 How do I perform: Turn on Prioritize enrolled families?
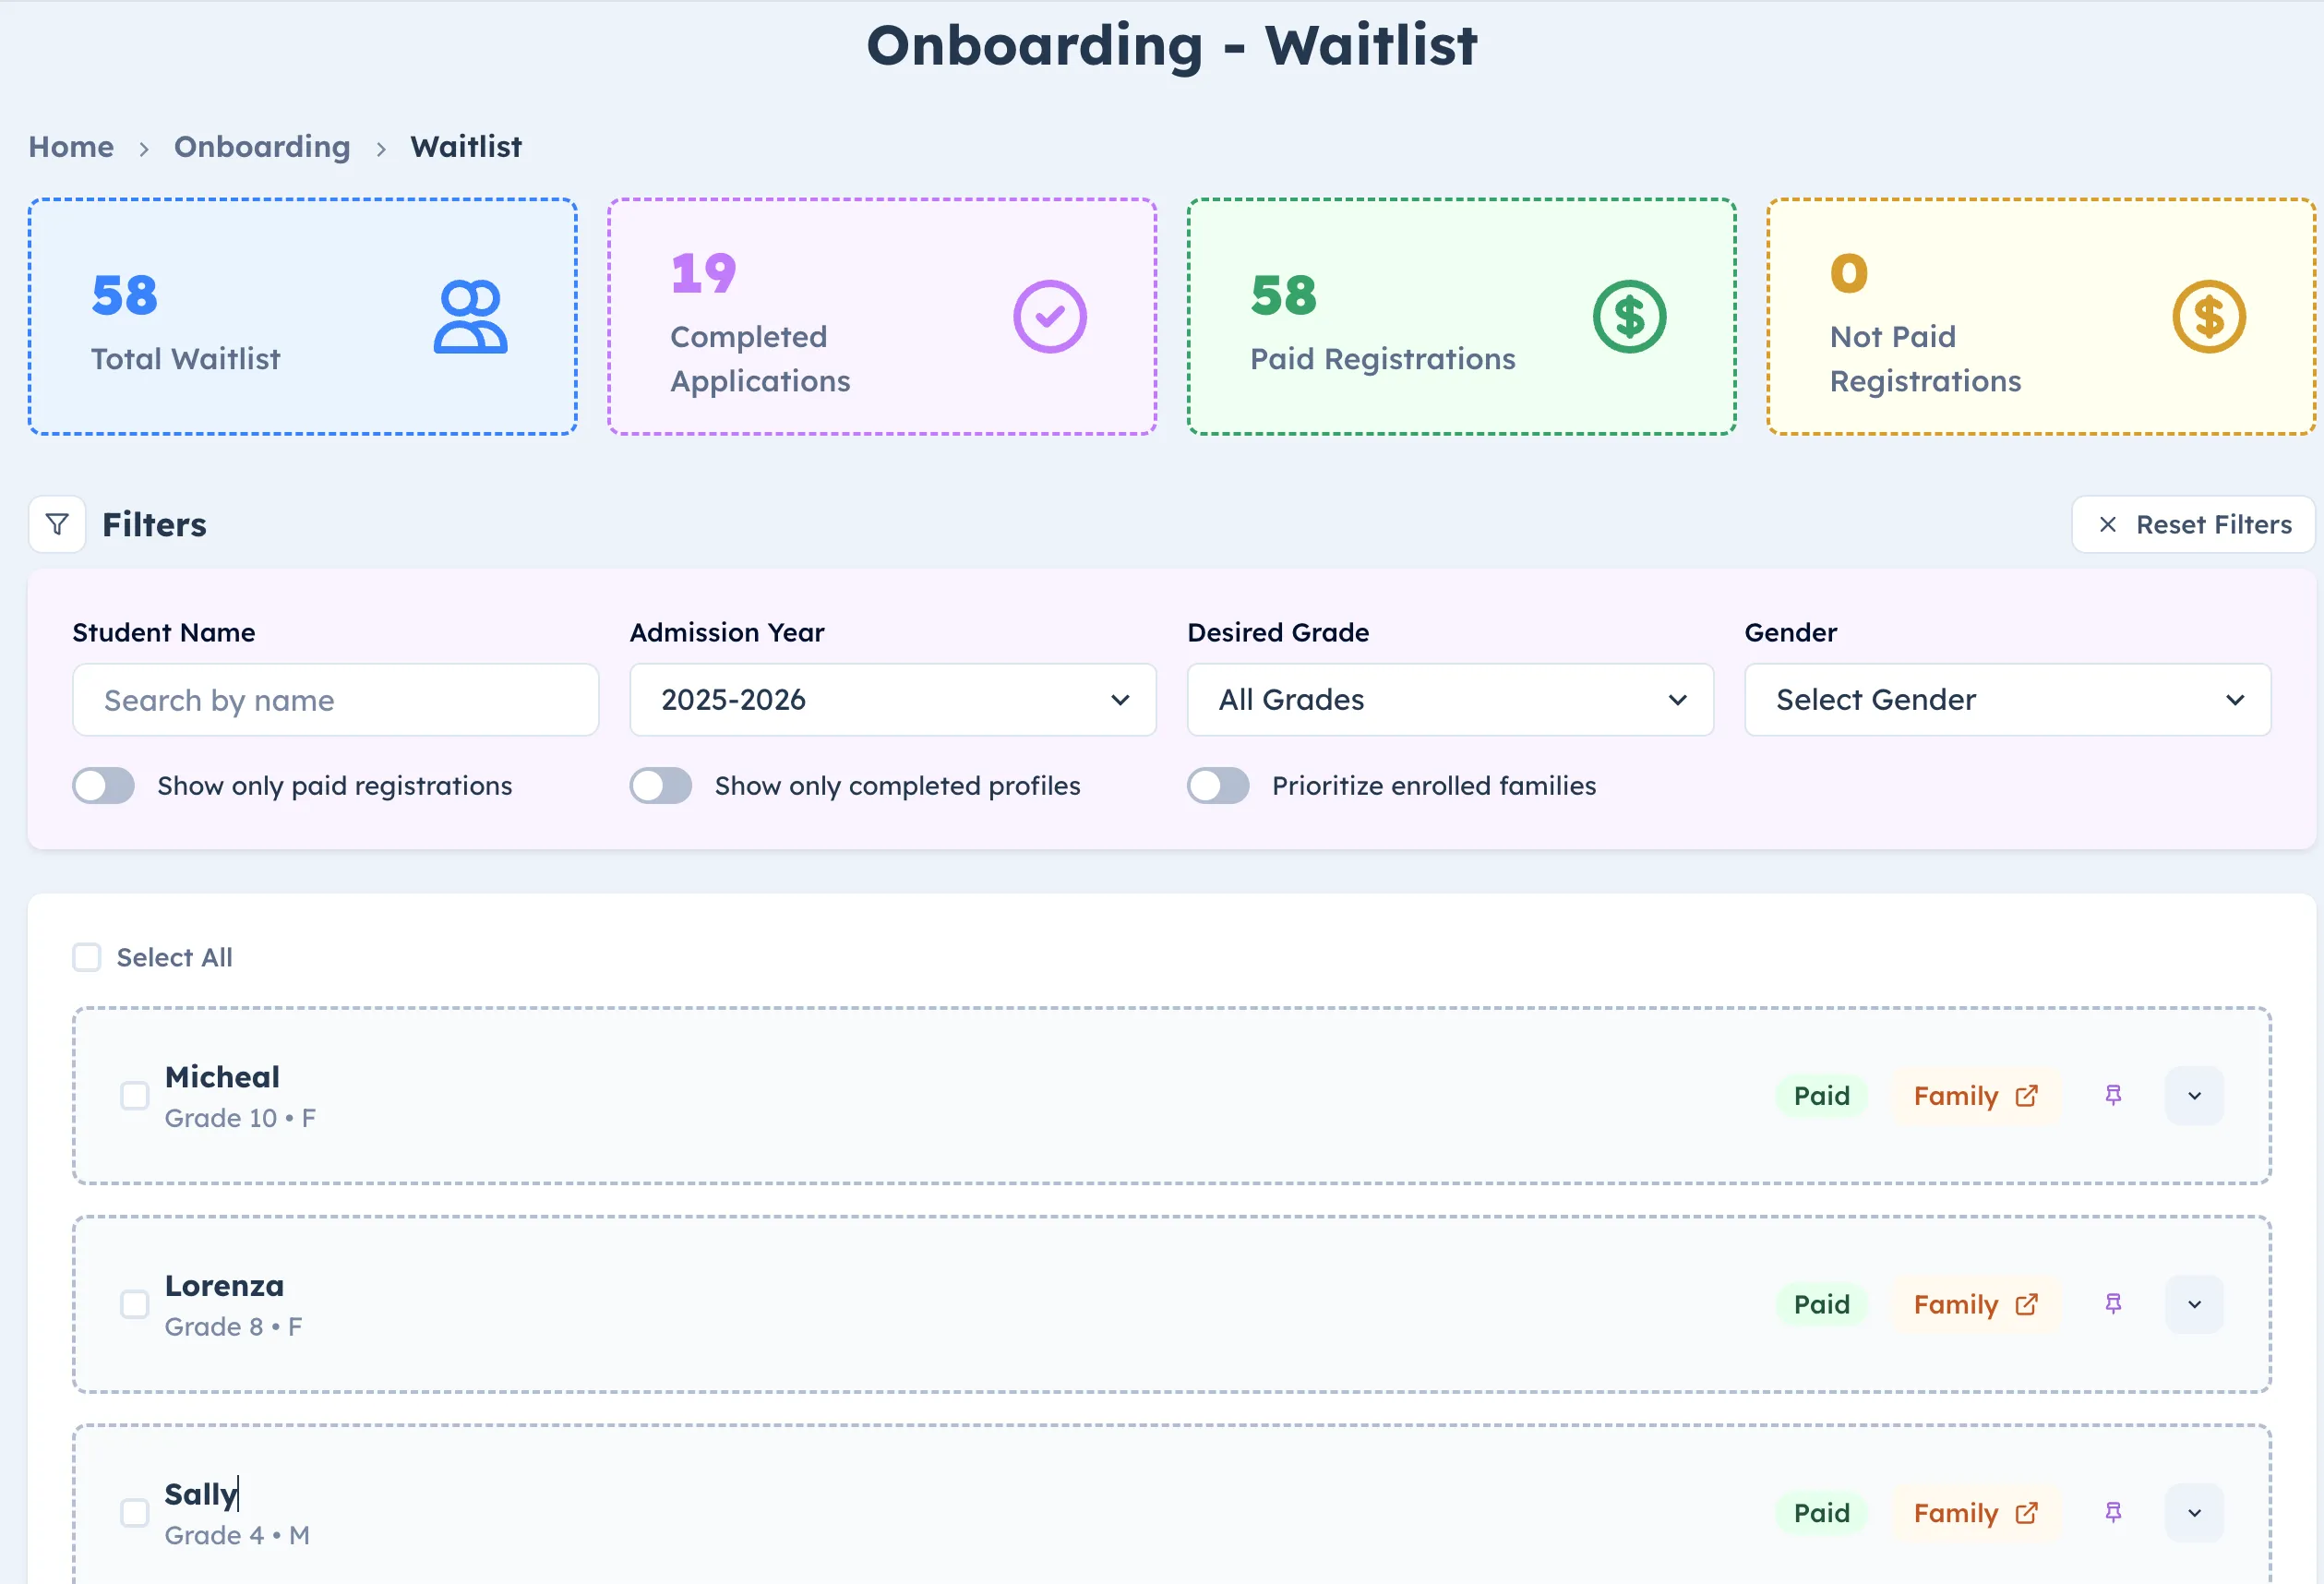click(1217, 786)
